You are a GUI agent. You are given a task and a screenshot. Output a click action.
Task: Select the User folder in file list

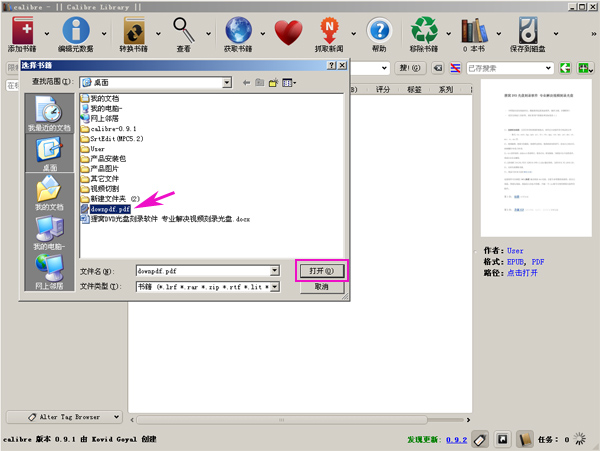(x=93, y=149)
